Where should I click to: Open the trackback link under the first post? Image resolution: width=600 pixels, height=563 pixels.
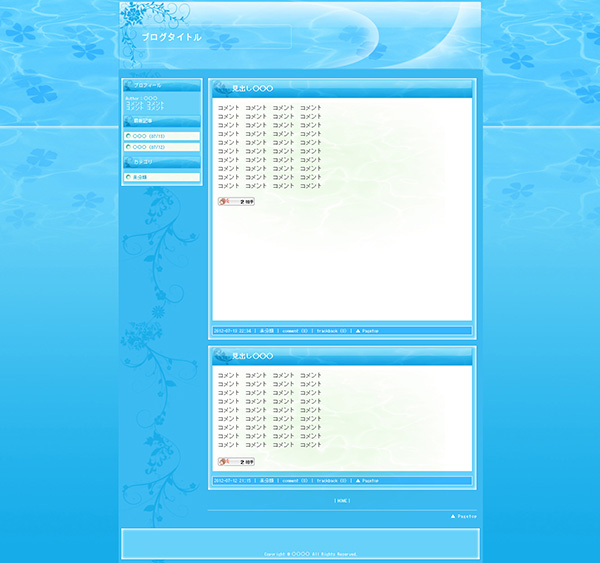click(x=331, y=330)
